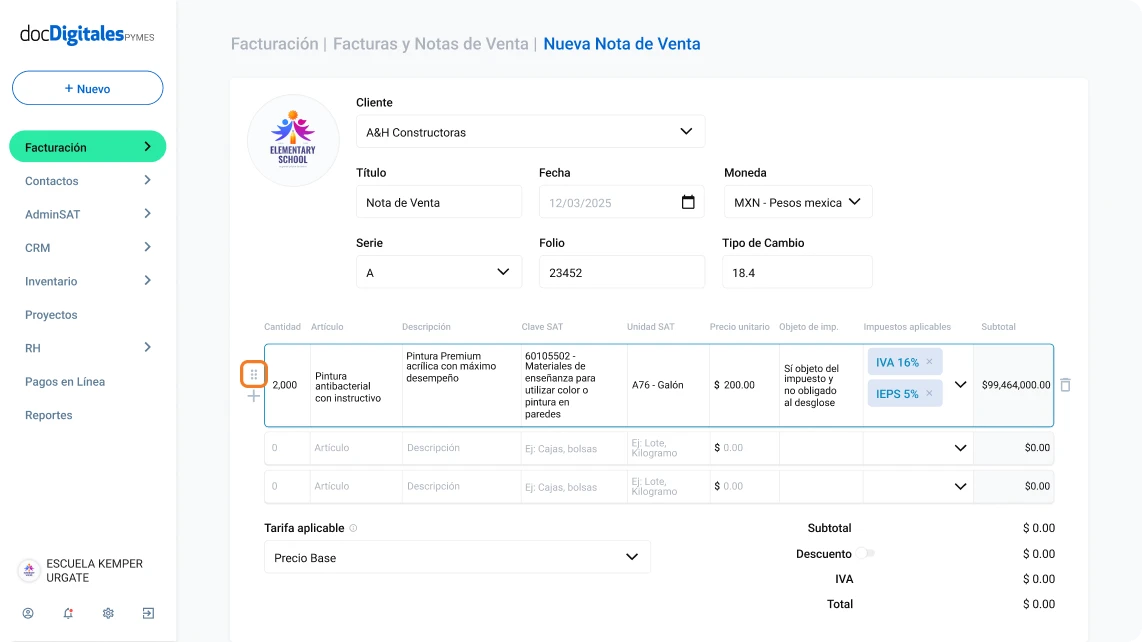Open the user profile icon
The height and width of the screenshot is (642, 1142).
28,613
